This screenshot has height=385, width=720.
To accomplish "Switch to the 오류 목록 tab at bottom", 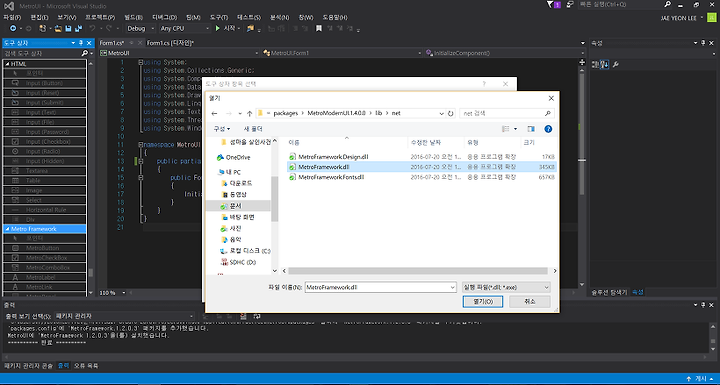I will 86,366.
